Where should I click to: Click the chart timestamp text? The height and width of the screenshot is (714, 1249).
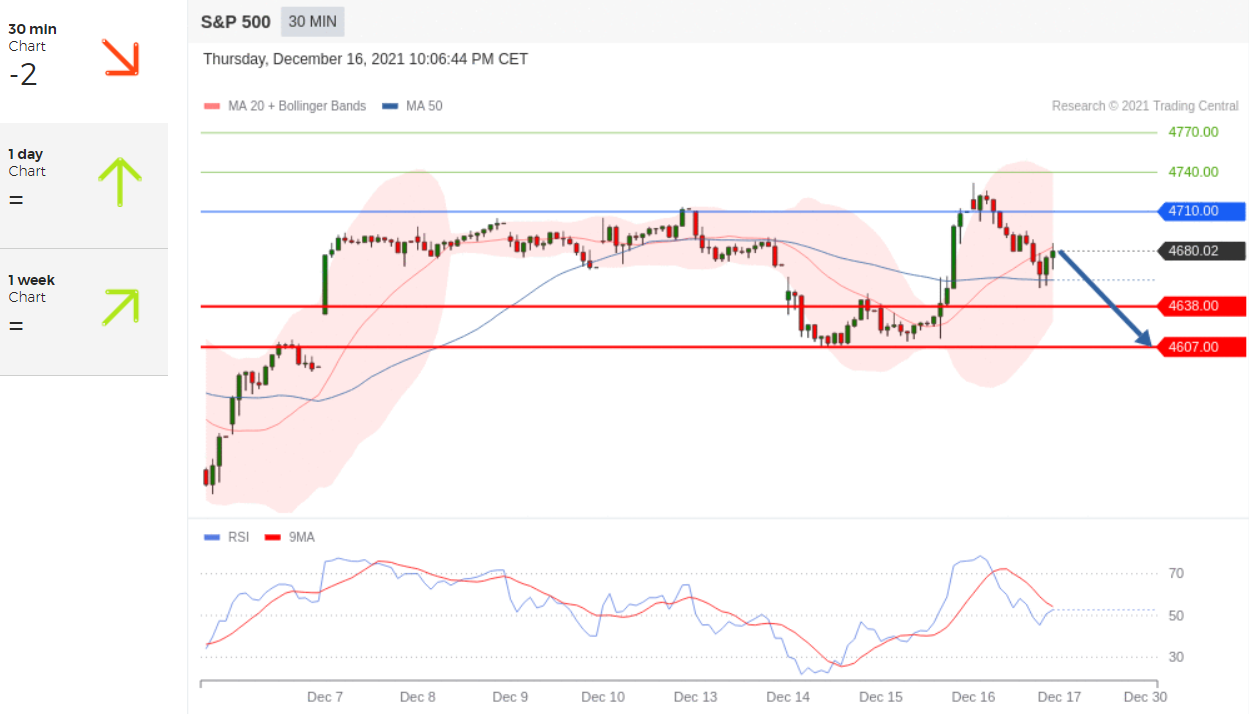(x=365, y=59)
